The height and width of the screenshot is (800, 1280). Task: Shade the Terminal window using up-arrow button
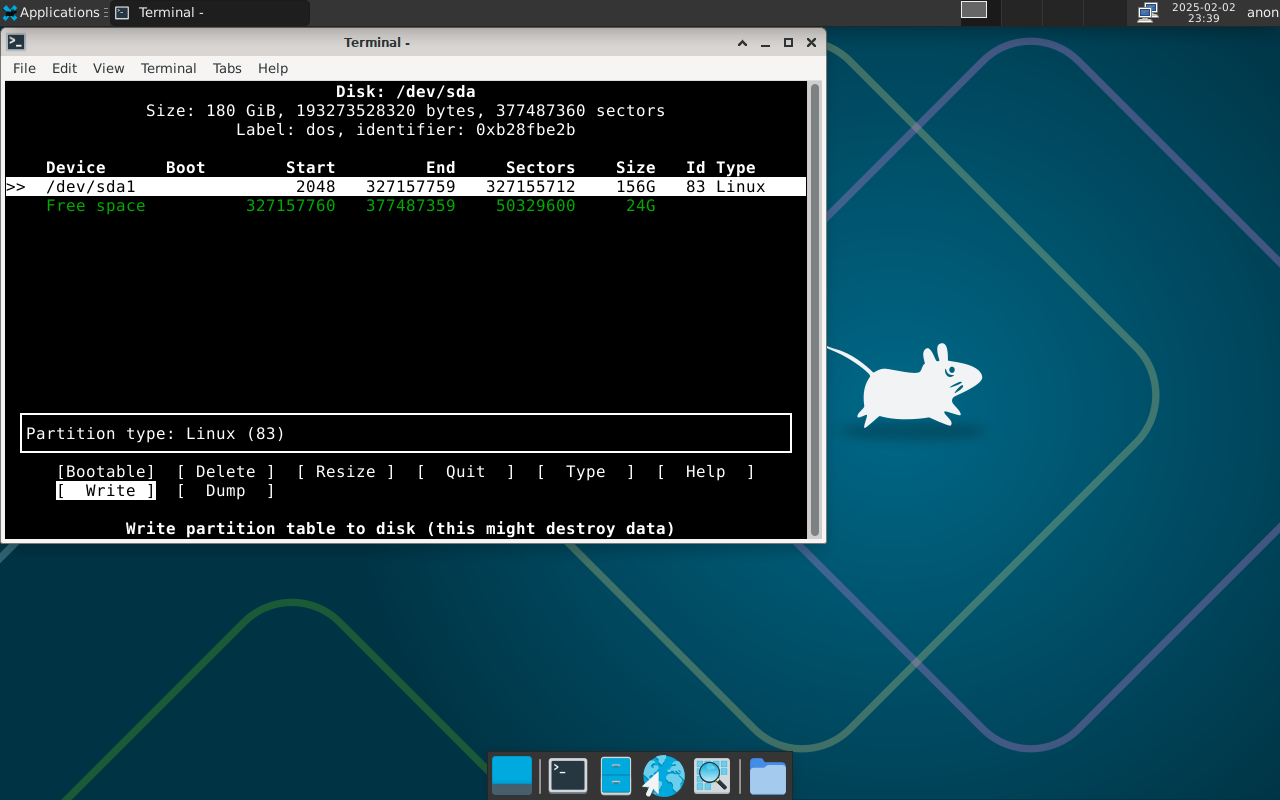point(742,43)
